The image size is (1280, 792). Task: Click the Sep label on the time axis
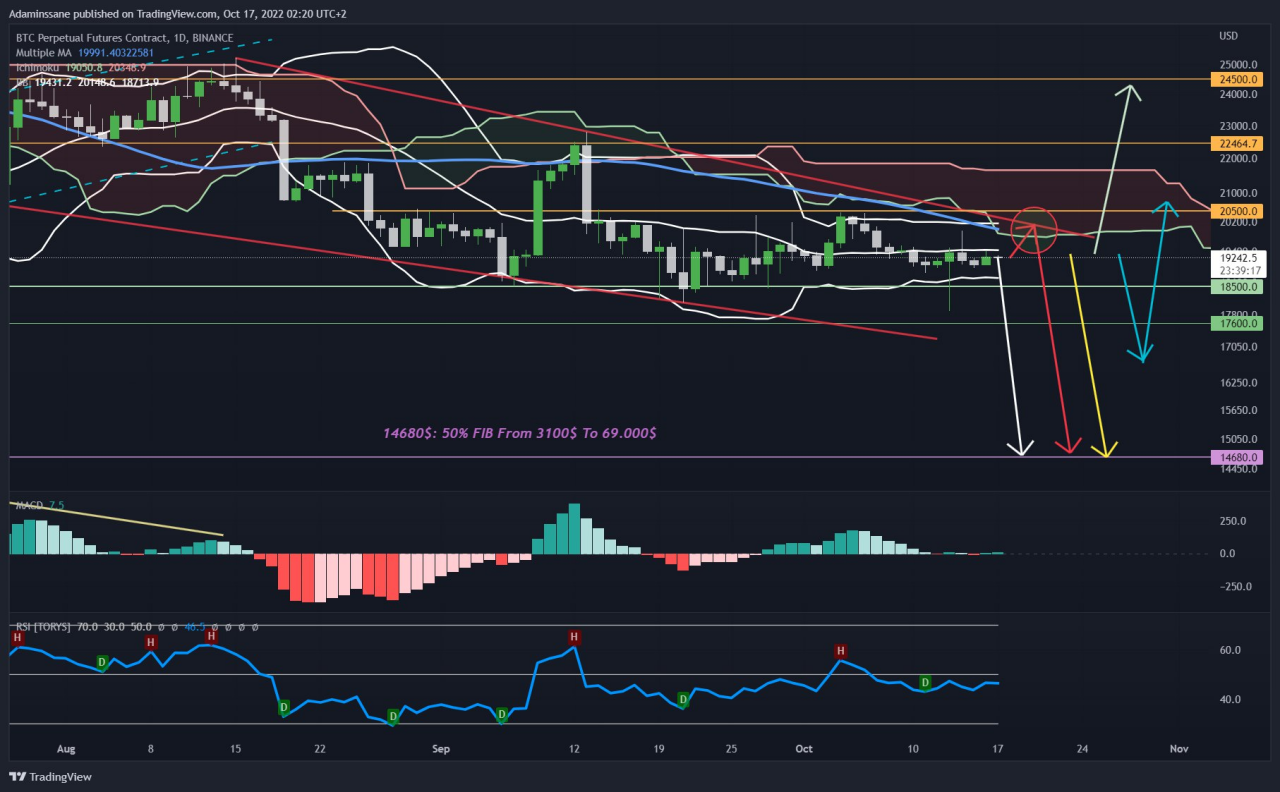click(442, 748)
